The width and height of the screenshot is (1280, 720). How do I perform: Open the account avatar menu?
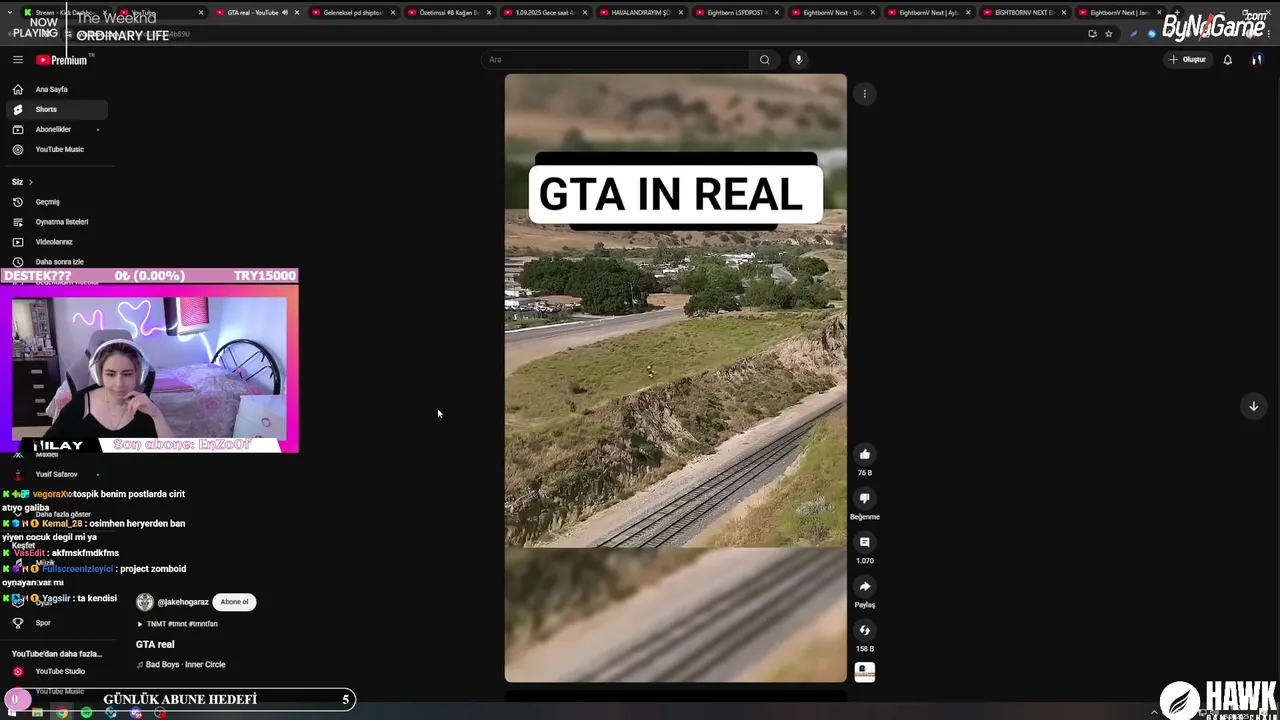(1257, 60)
